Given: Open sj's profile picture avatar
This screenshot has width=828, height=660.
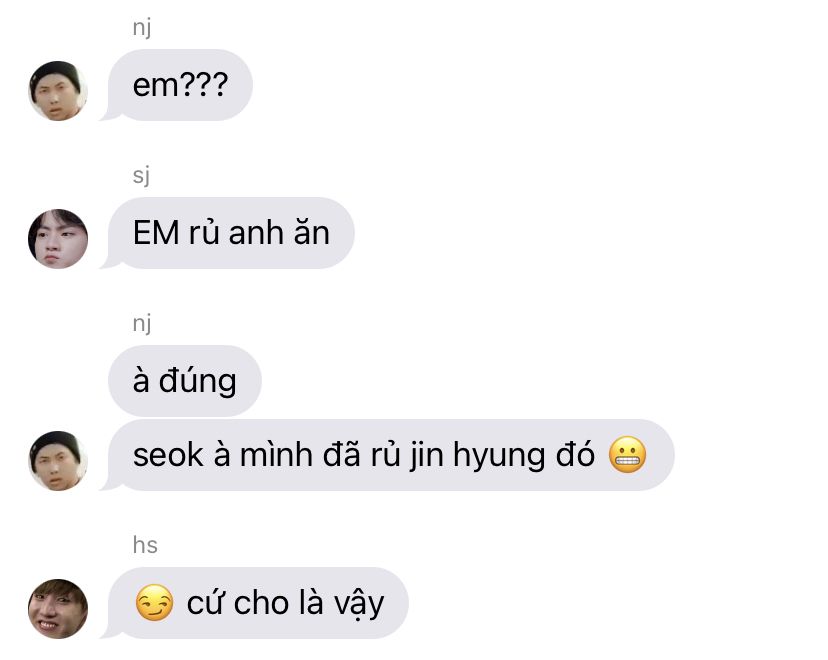Looking at the screenshot, I should [58, 239].
